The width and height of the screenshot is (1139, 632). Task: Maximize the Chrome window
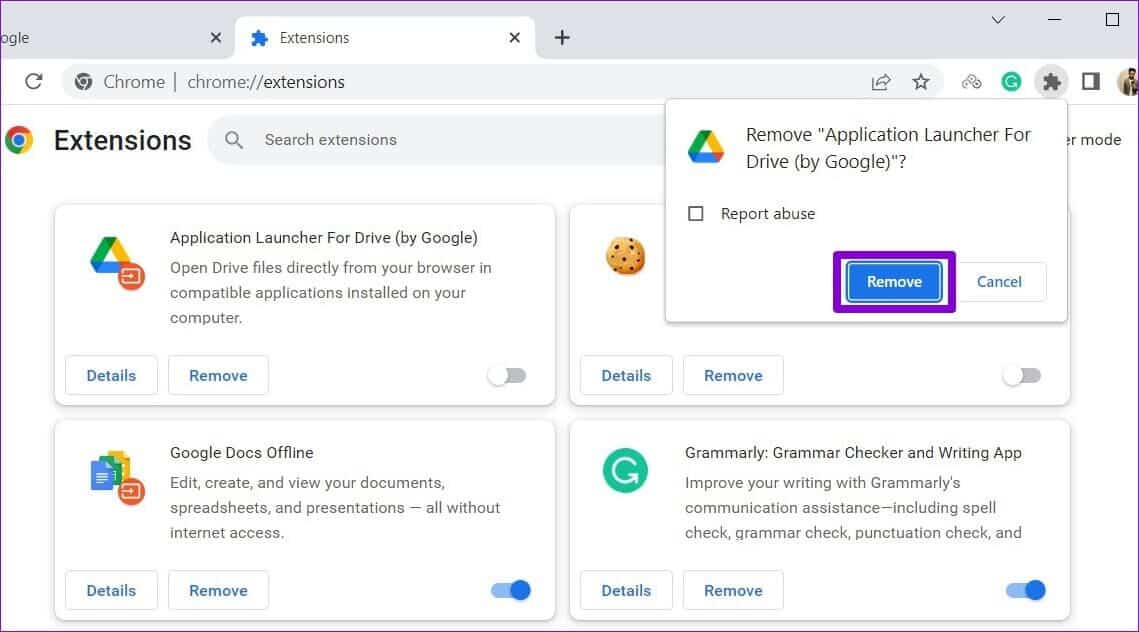pyautogui.click(x=1112, y=20)
